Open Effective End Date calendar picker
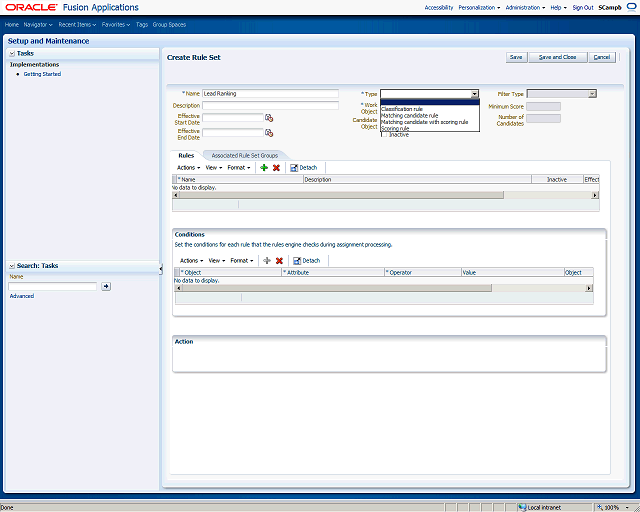Screen dimensions: 640x512 point(269,133)
